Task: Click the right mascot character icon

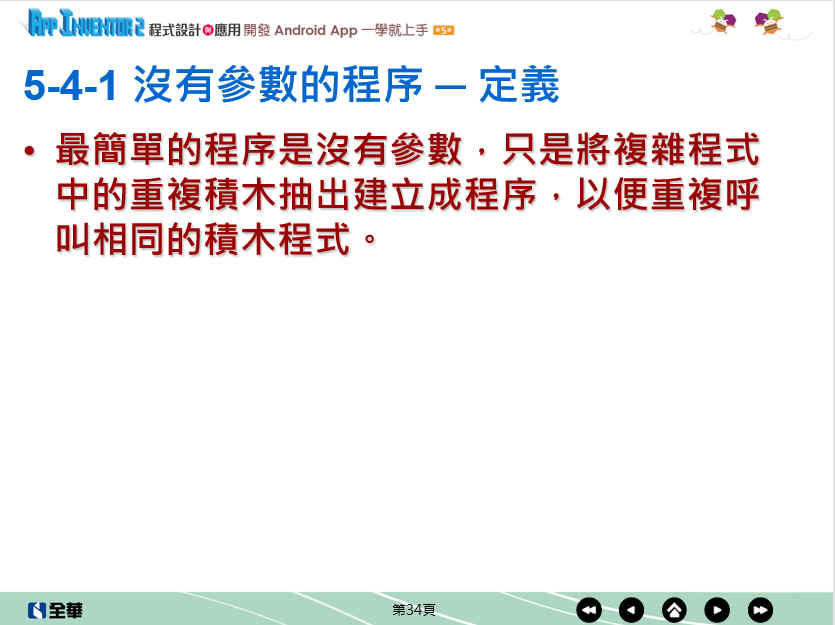Action: 769,21
